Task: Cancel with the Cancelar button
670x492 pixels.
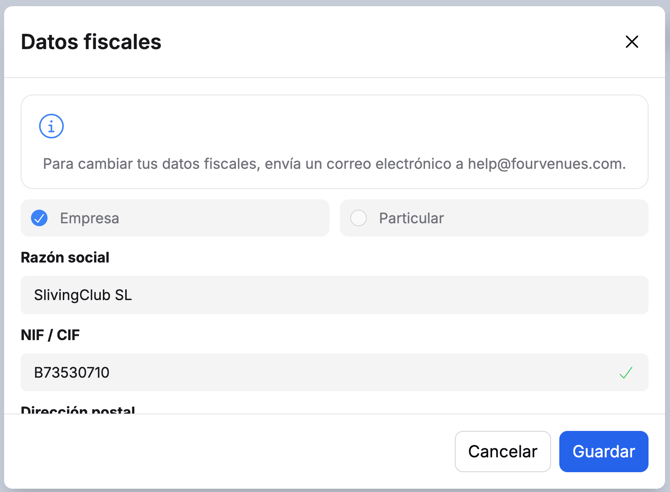Action: pyautogui.click(x=502, y=451)
